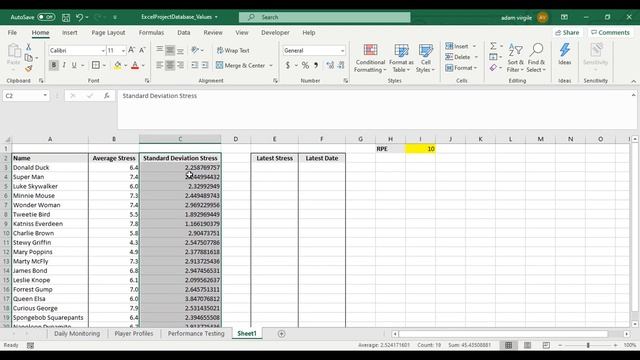Switch to Daily Monitoring sheet tab

click(77, 333)
